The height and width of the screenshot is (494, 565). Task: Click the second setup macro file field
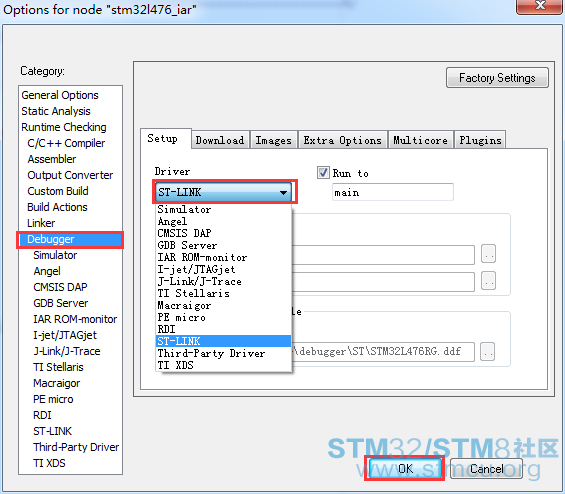tap(383, 281)
